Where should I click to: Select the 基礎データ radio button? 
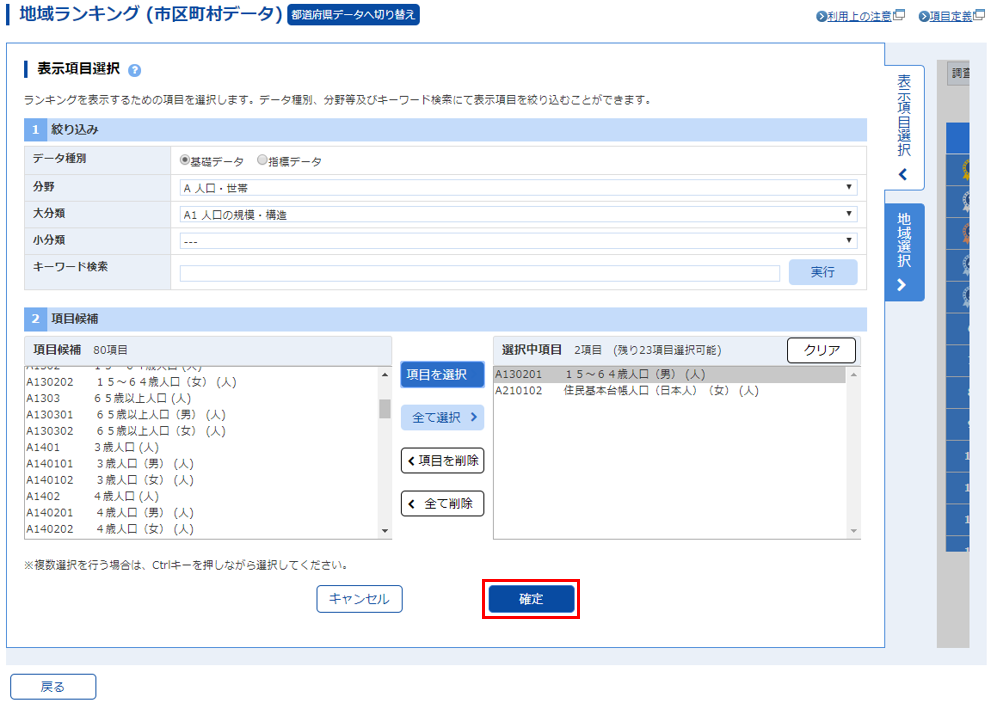tap(185, 160)
